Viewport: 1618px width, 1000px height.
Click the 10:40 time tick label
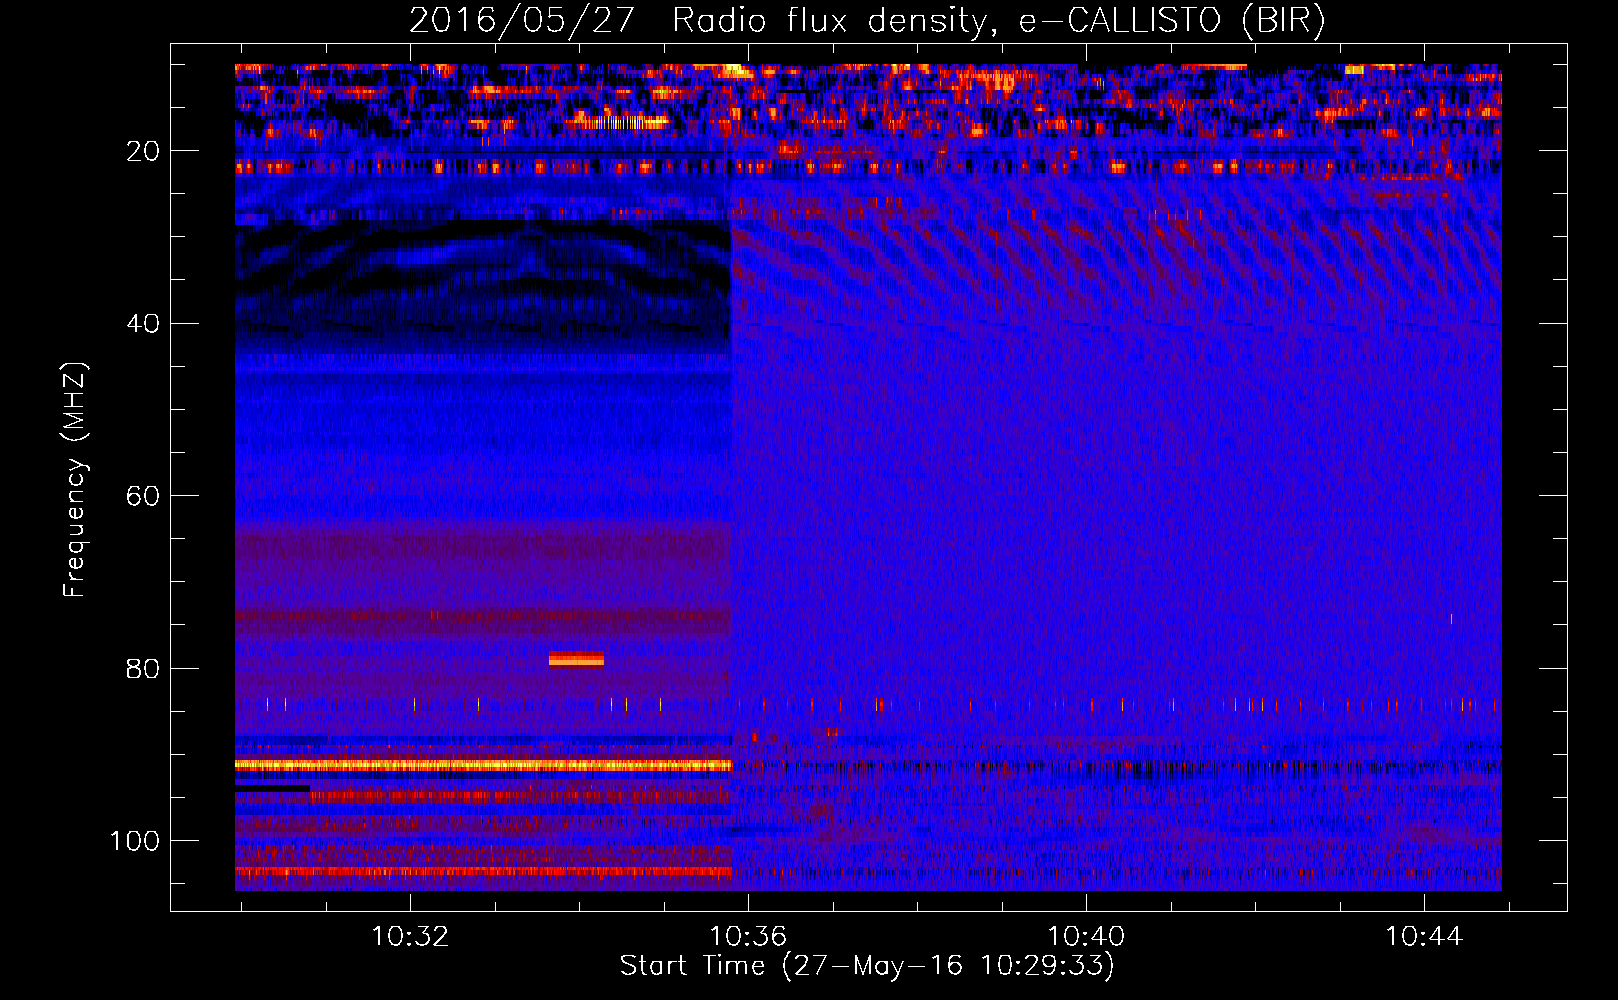[1086, 937]
